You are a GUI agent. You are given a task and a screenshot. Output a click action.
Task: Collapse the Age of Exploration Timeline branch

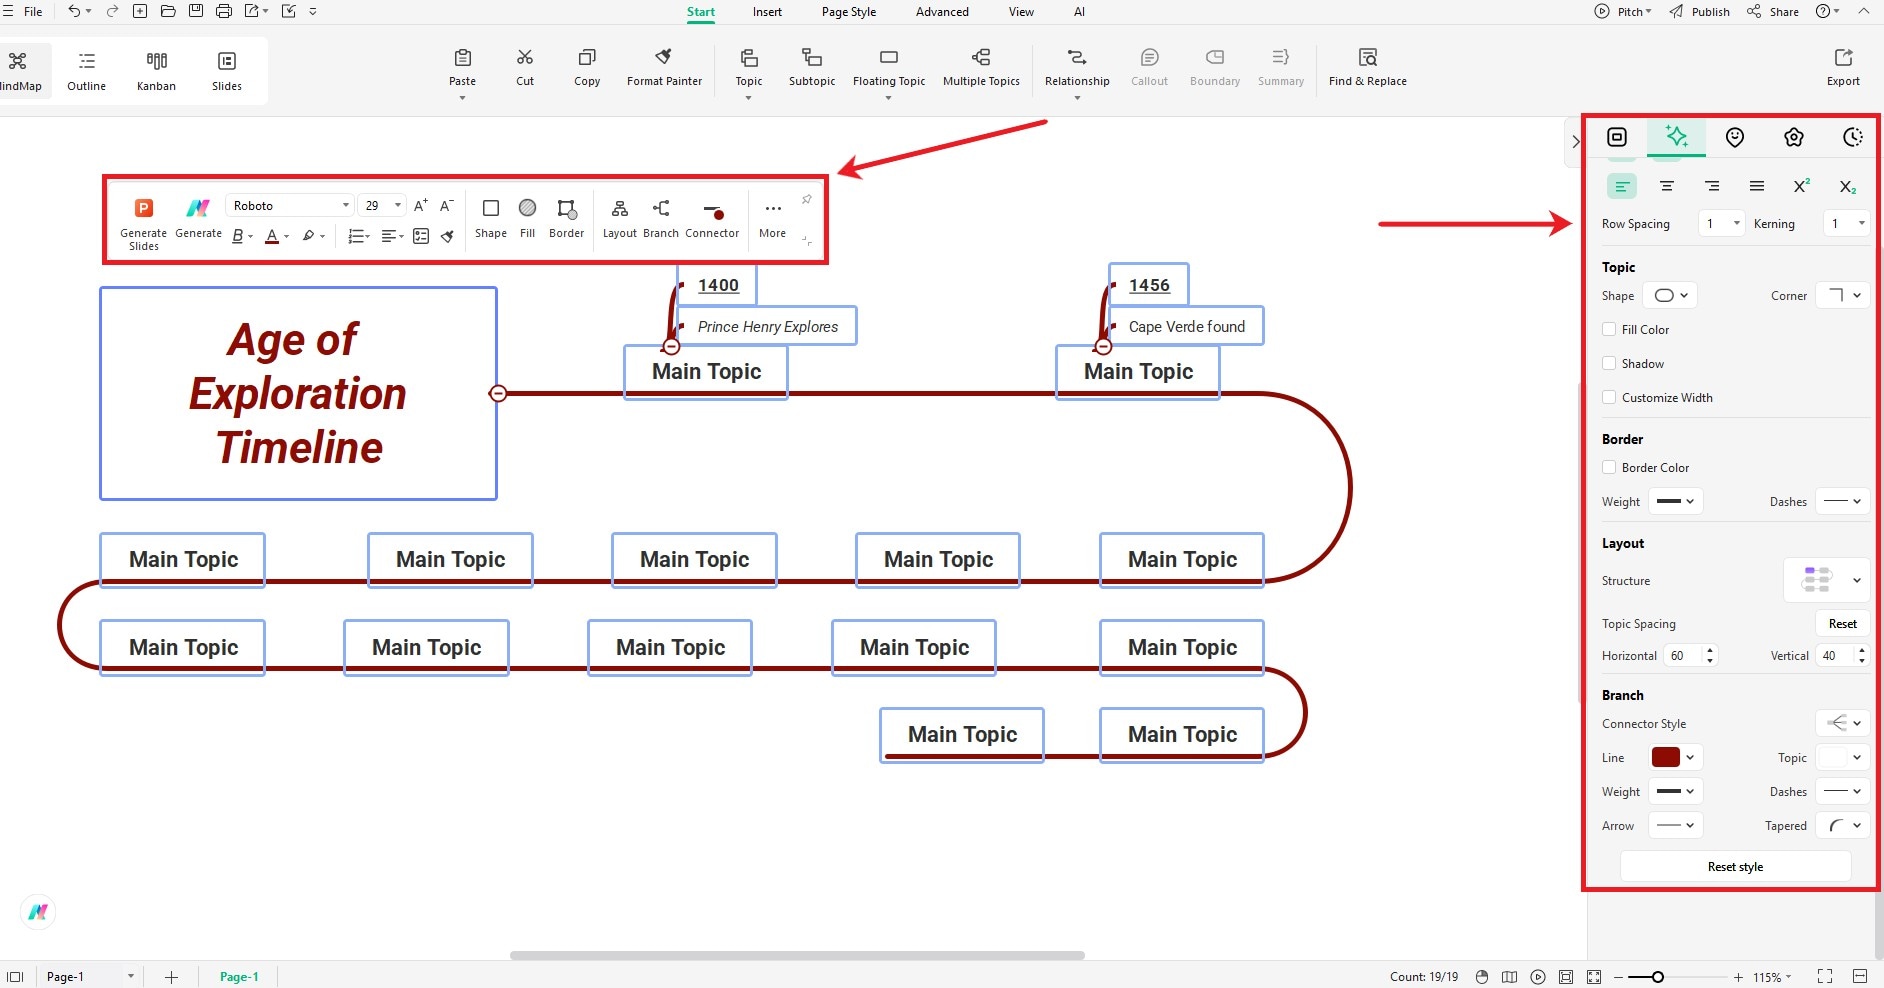pyautogui.click(x=498, y=393)
